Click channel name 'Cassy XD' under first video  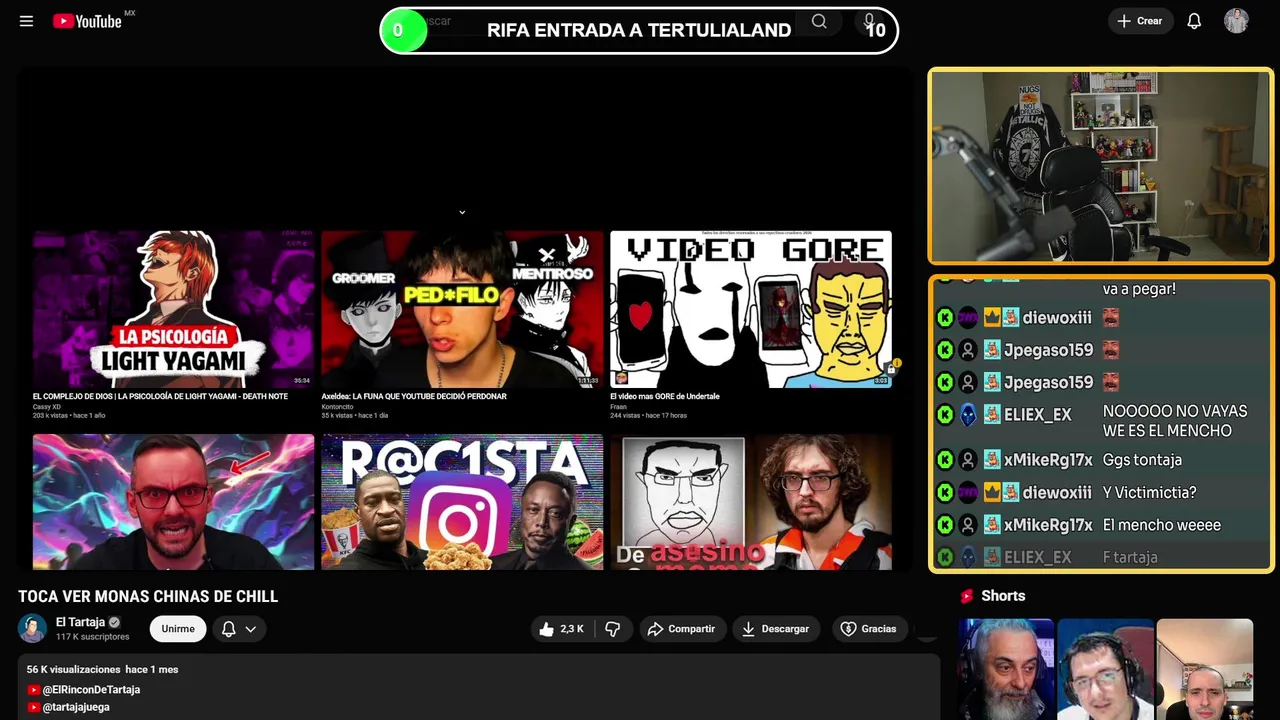pos(47,407)
